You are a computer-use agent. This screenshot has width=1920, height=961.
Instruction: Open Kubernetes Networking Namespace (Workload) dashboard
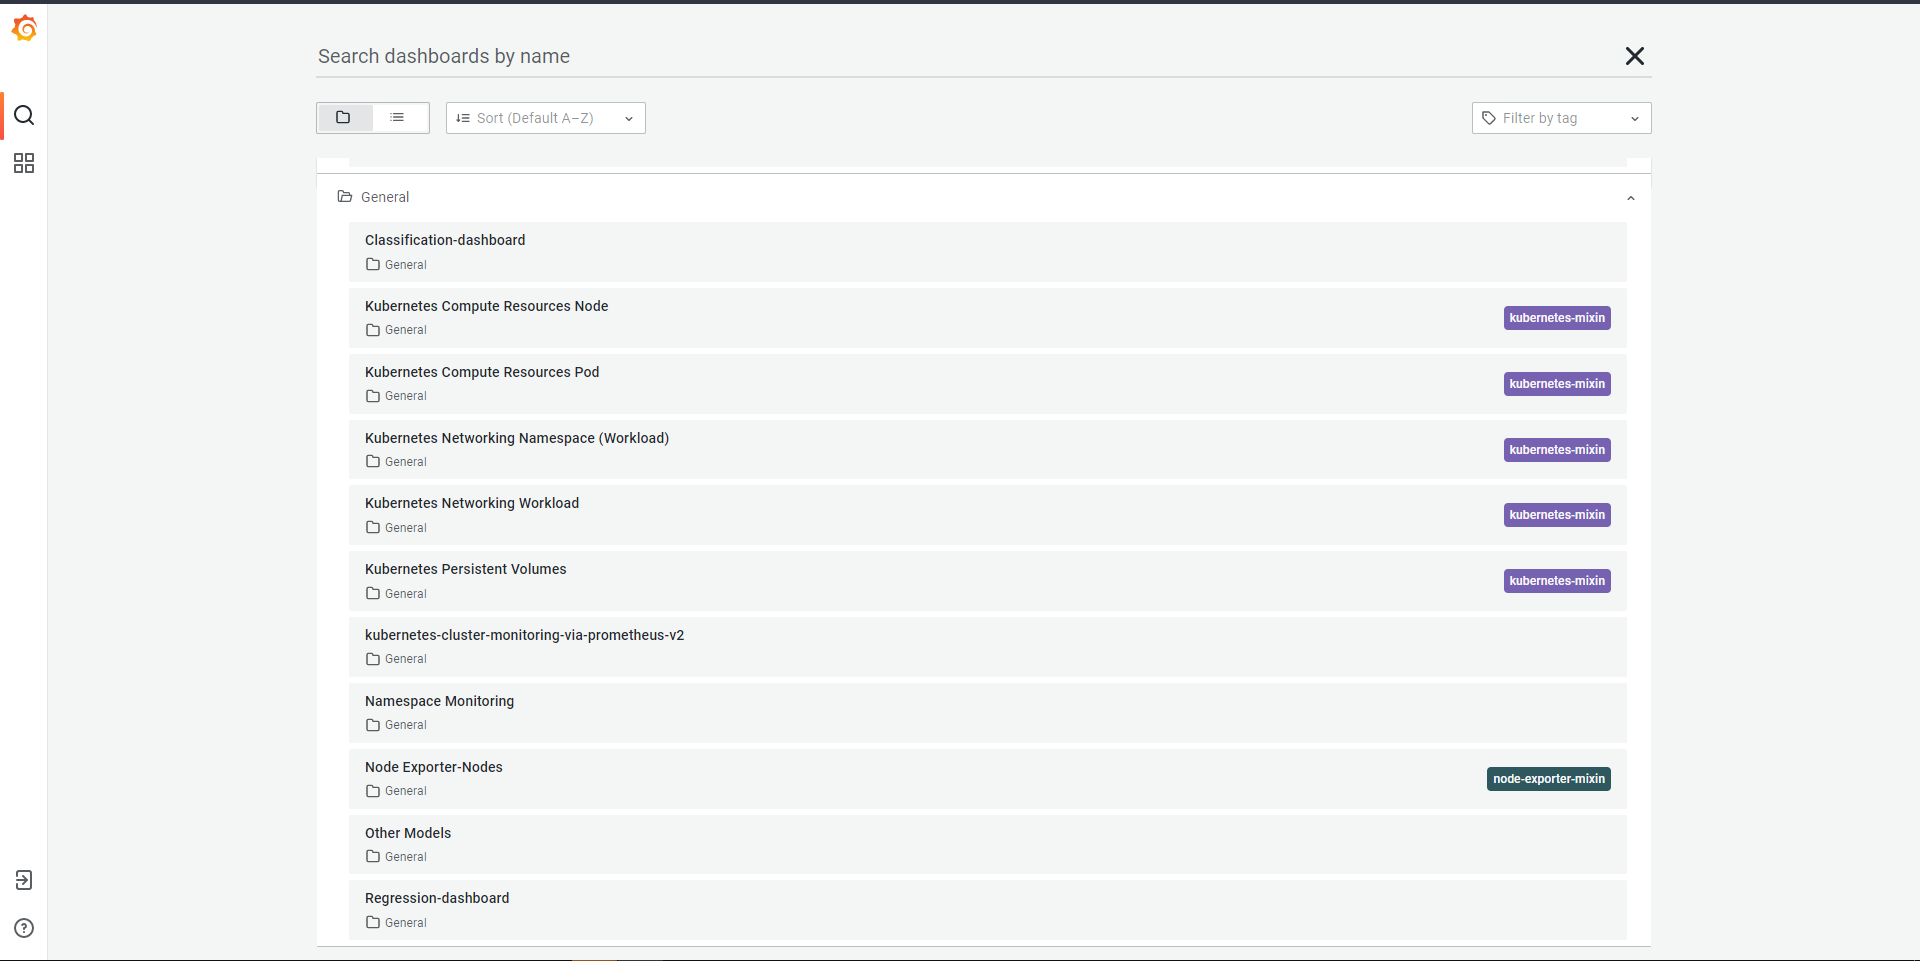point(988,450)
